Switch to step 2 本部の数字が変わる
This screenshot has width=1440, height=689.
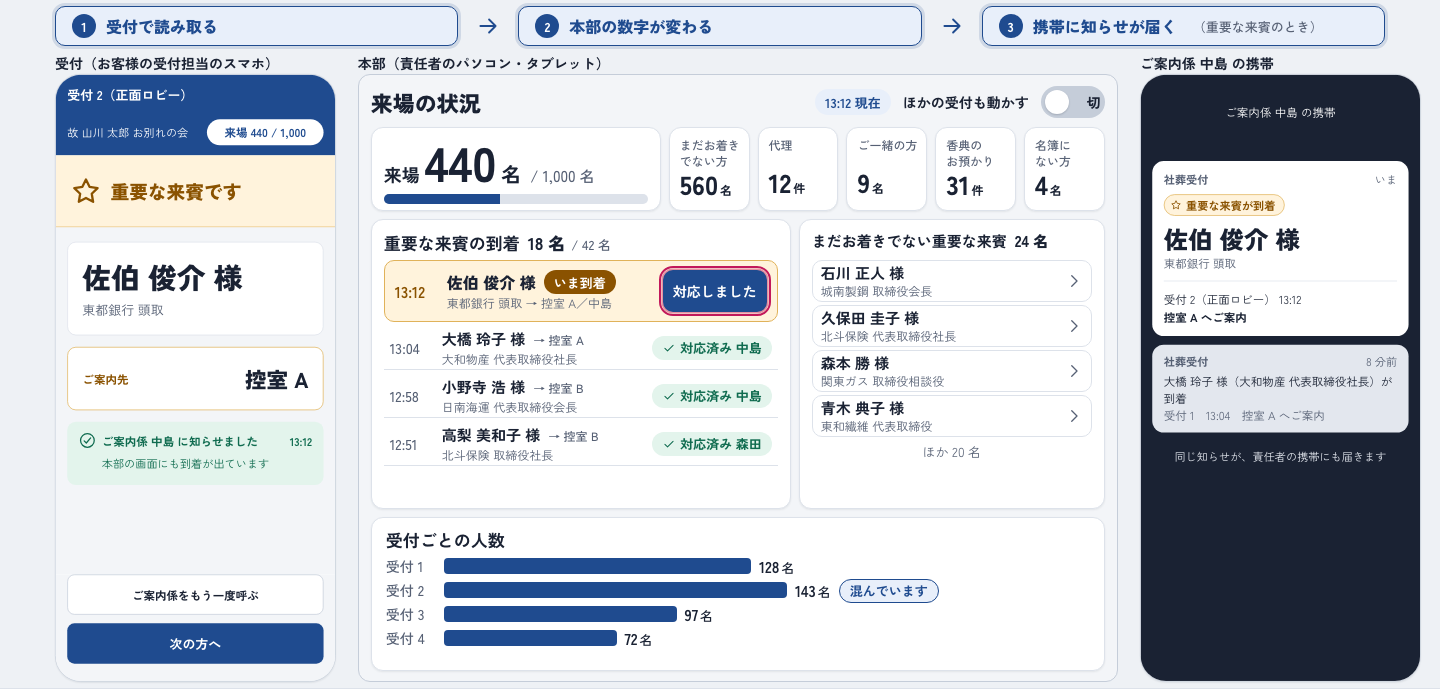pyautogui.click(x=720, y=27)
